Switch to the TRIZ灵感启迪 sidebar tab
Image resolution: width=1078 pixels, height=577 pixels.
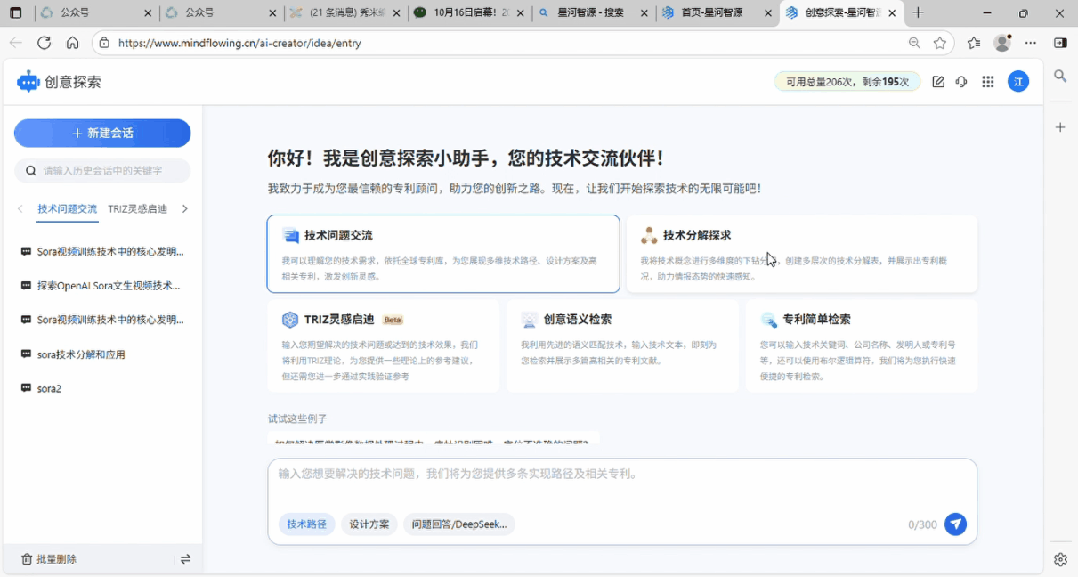[x=138, y=209]
